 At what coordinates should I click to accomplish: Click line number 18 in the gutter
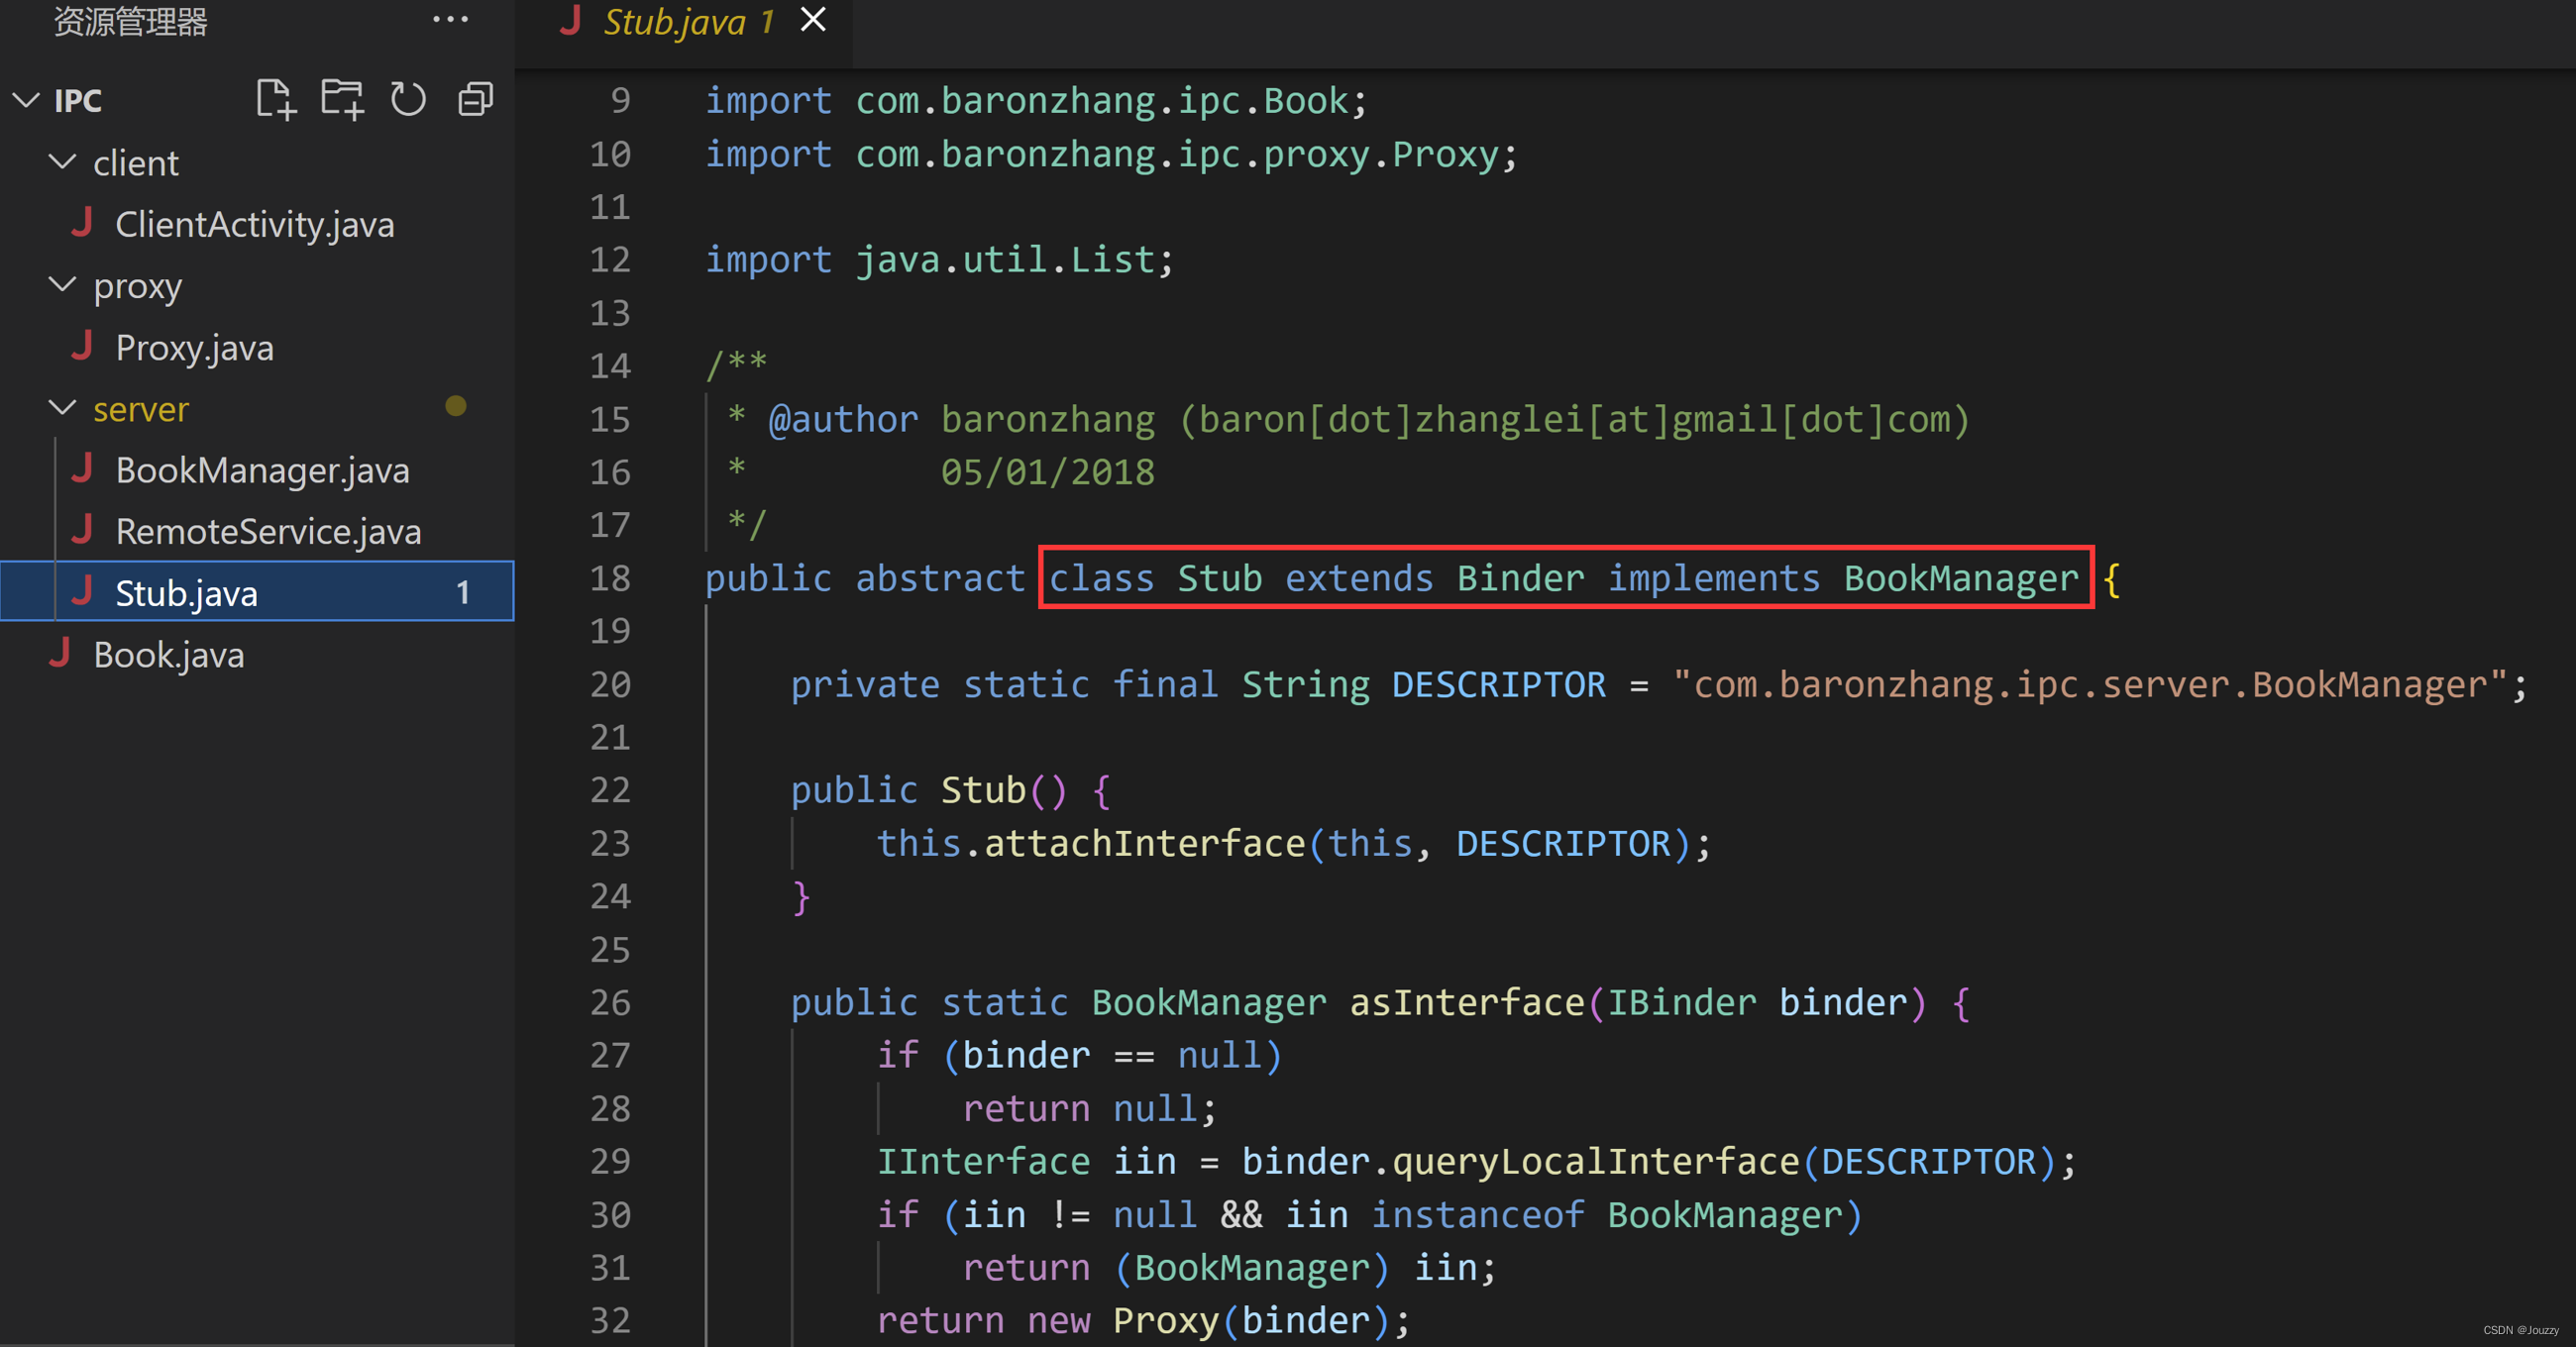pos(610,578)
